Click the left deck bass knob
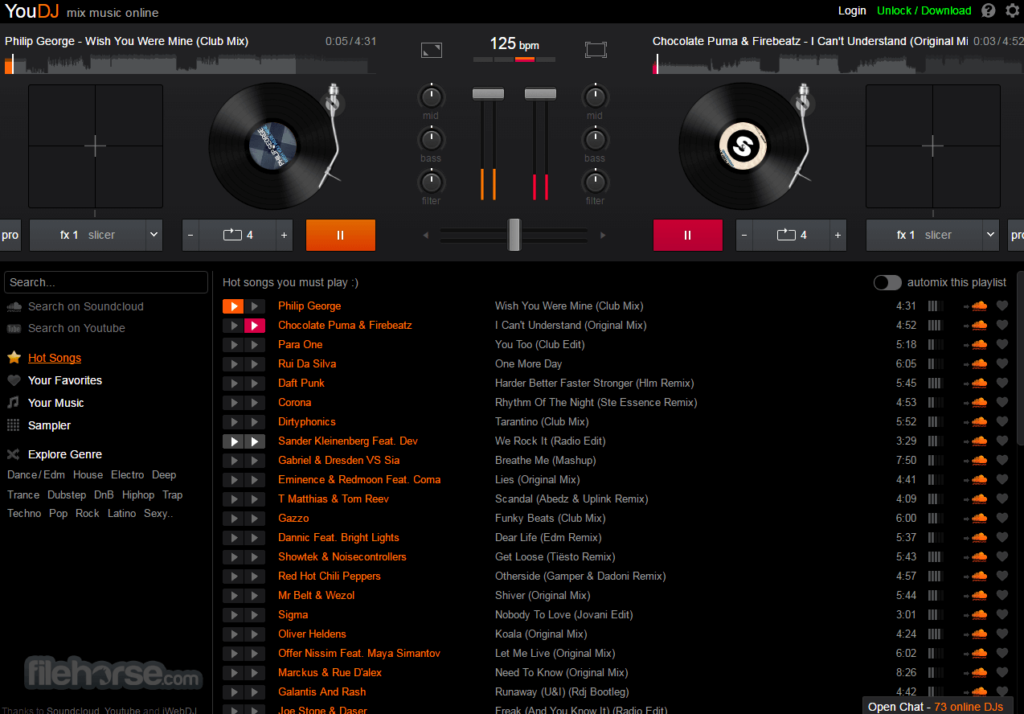The width and height of the screenshot is (1024, 714). pos(430,140)
